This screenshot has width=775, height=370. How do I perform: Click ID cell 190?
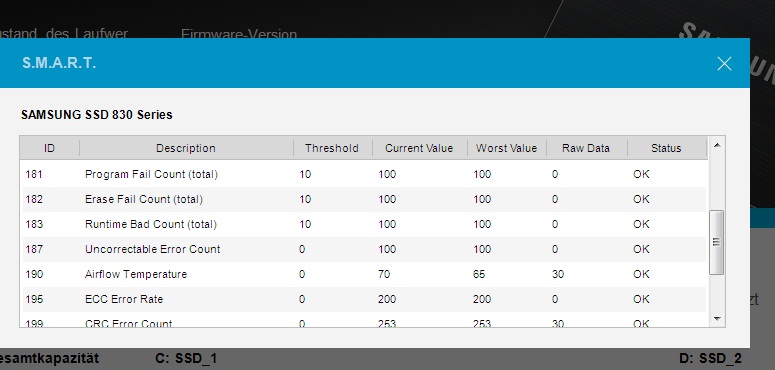tap(34, 274)
